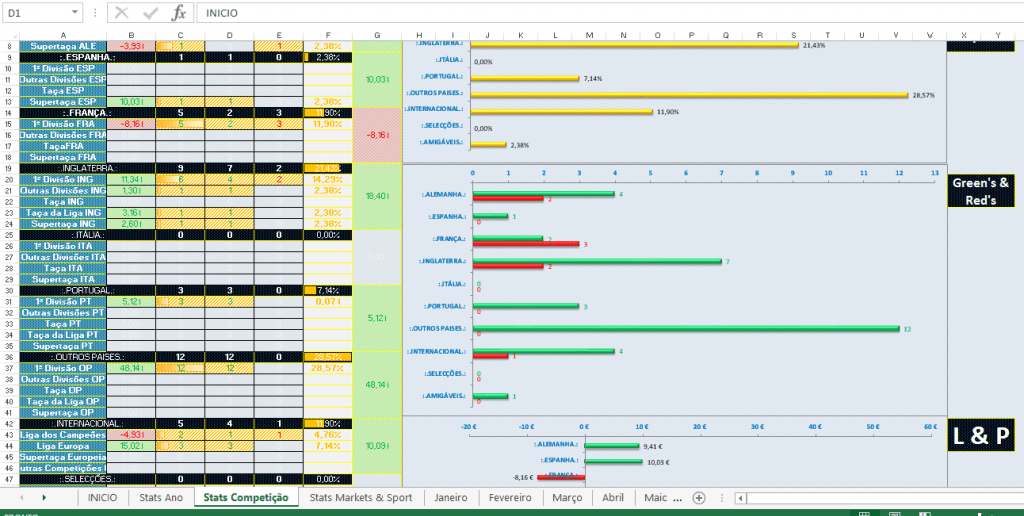Select the 1ª Divisão PT cell
Image resolution: width=1024 pixels, height=516 pixels.
63,302
